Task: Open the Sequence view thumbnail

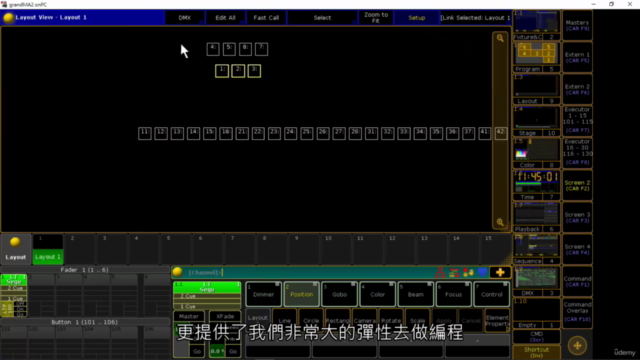Action: pos(536,249)
